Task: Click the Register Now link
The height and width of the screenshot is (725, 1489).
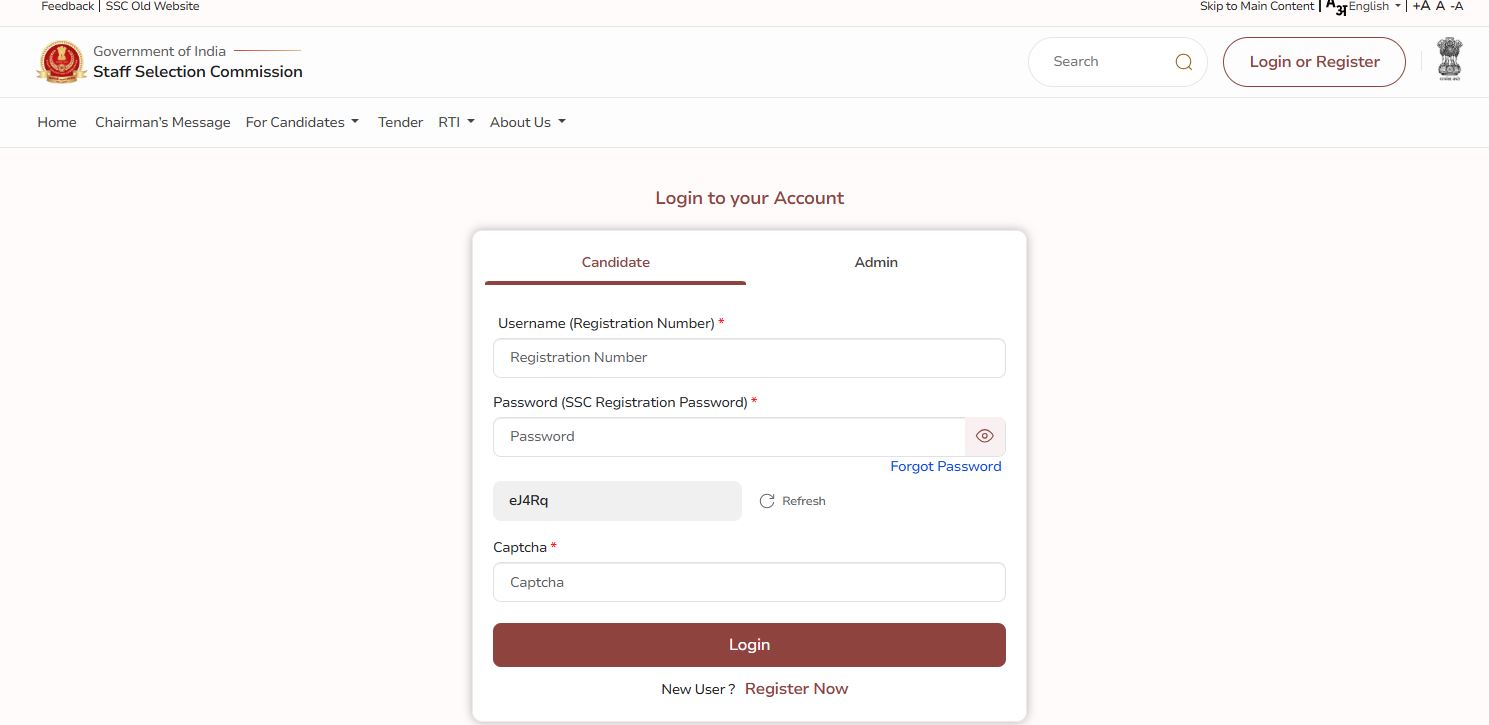Action: (796, 689)
